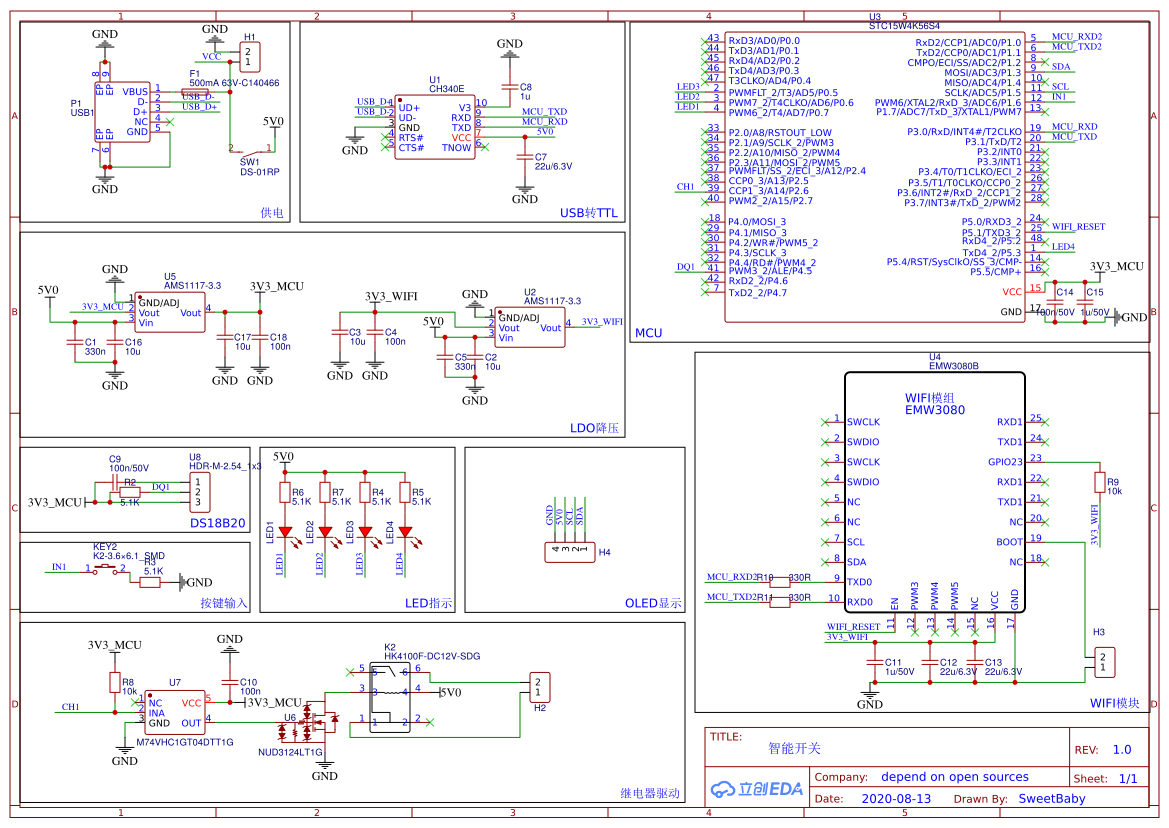Screen dimensions: 1169x828
Task: Select the H2 relay output header
Action: (x=540, y=686)
